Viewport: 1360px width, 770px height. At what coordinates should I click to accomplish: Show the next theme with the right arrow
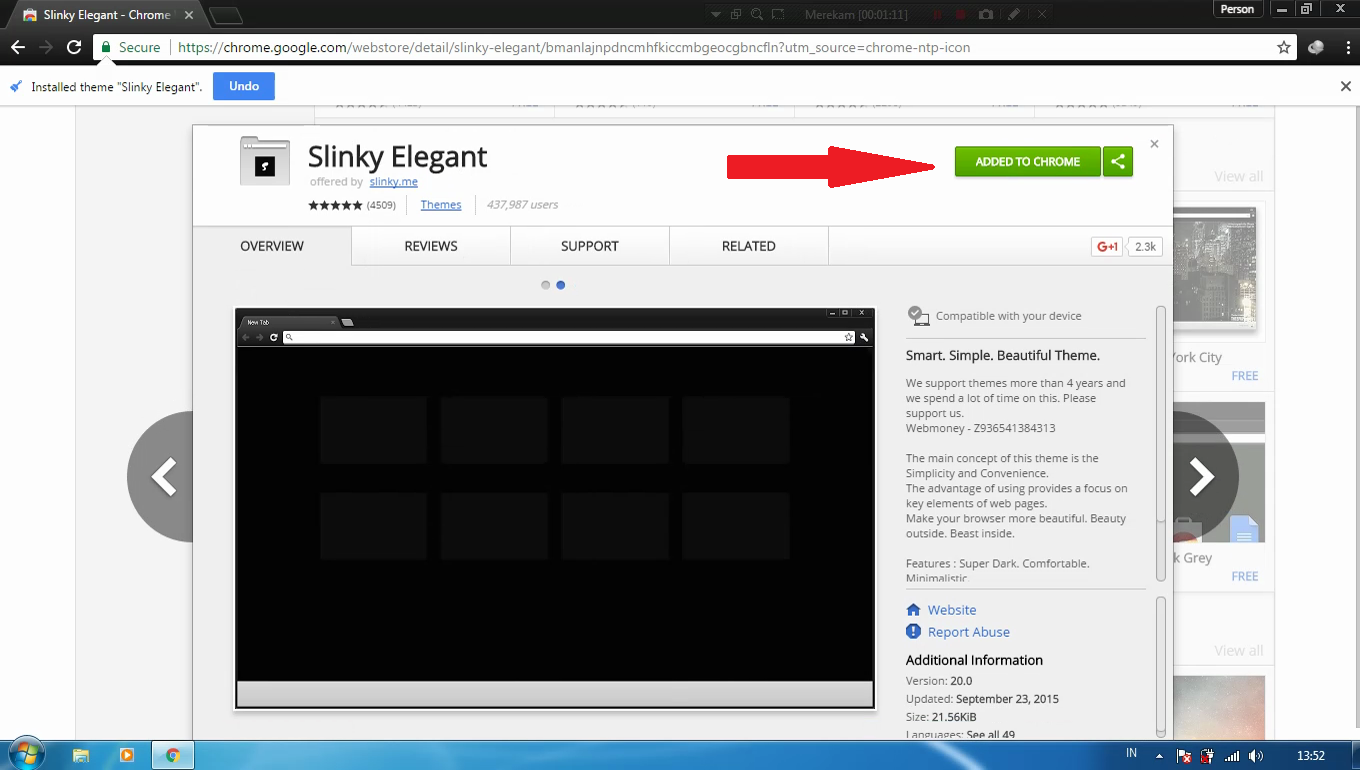[x=1201, y=477]
